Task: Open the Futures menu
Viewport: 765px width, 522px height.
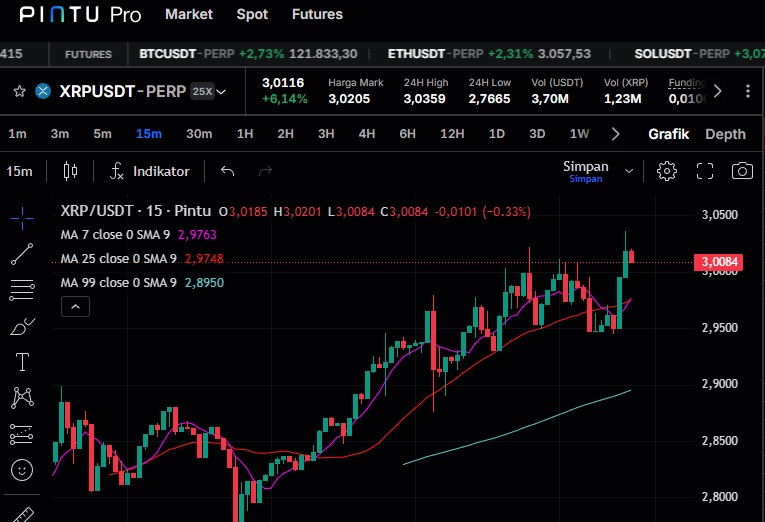Action: click(x=317, y=14)
